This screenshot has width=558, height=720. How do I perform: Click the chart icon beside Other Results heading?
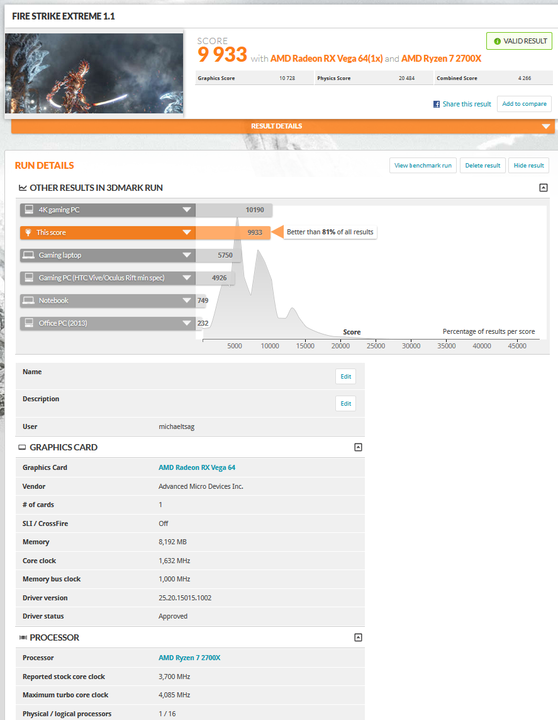[x=23, y=187]
